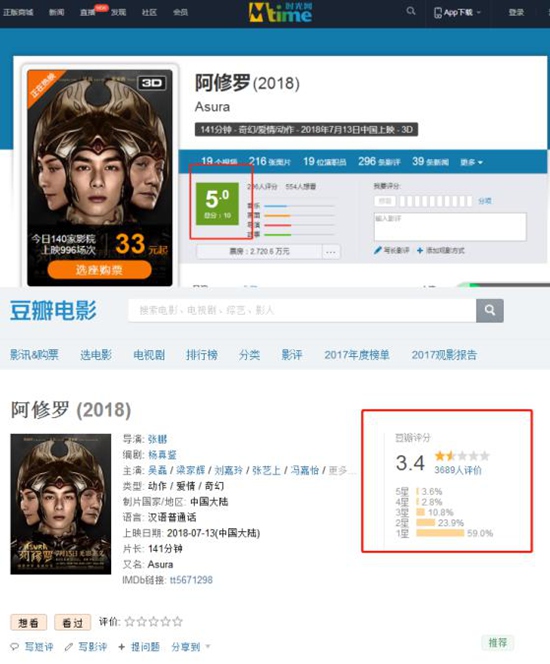Image resolution: width=550 pixels, height=664 pixels.
Task: Expand the App下载 dropdown arrow
Action: coord(479,12)
